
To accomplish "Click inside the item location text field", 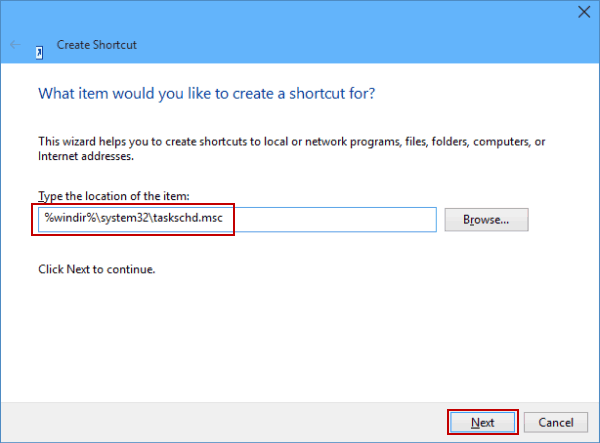I will (x=300, y=219).
